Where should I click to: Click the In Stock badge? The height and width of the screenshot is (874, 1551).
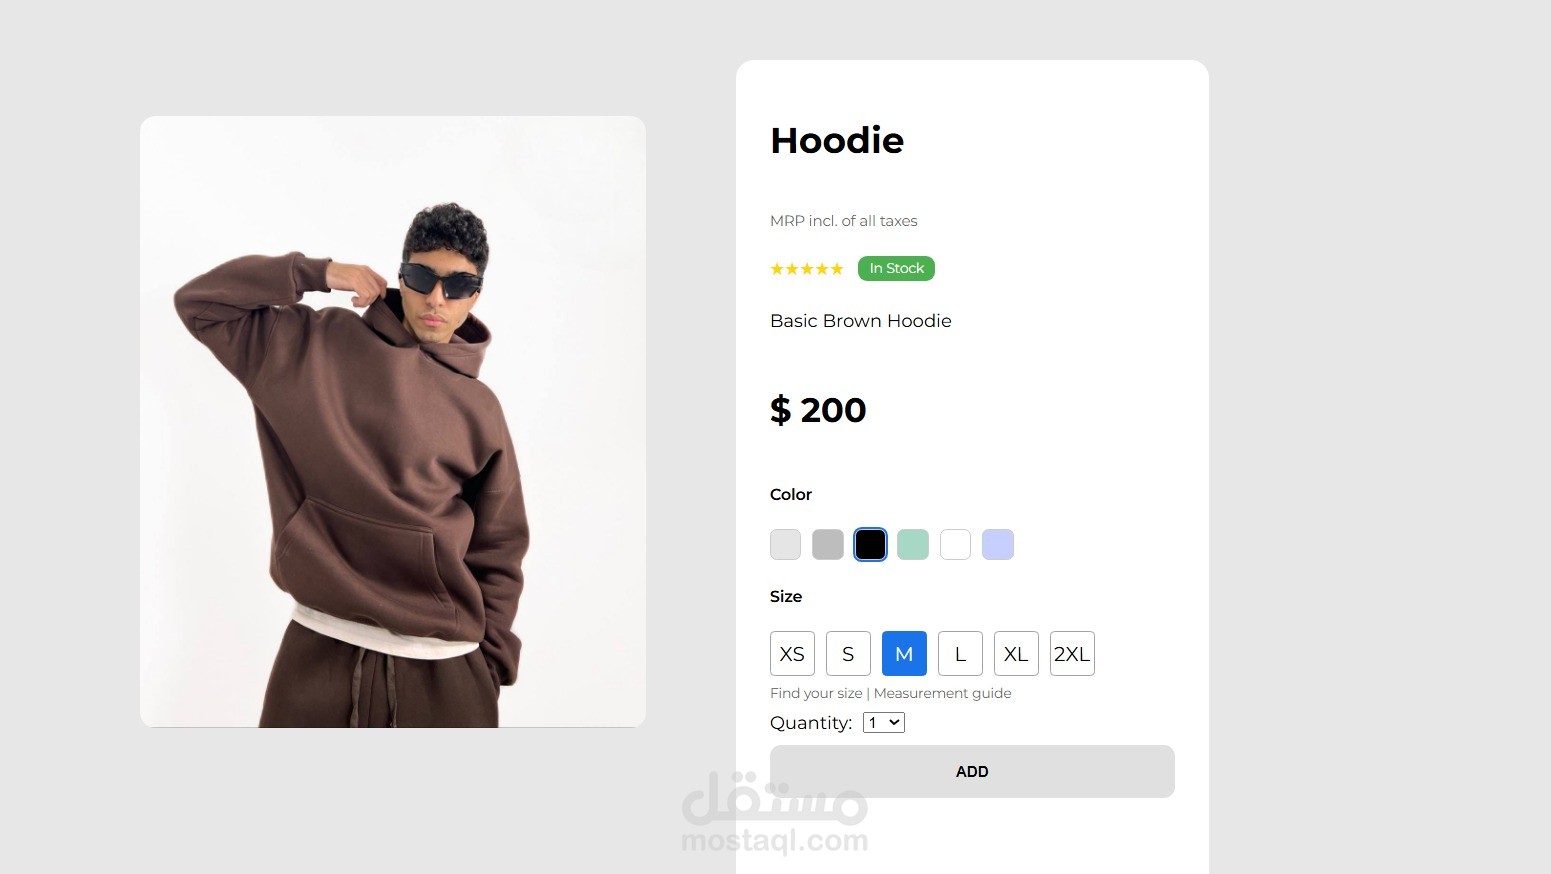896,268
